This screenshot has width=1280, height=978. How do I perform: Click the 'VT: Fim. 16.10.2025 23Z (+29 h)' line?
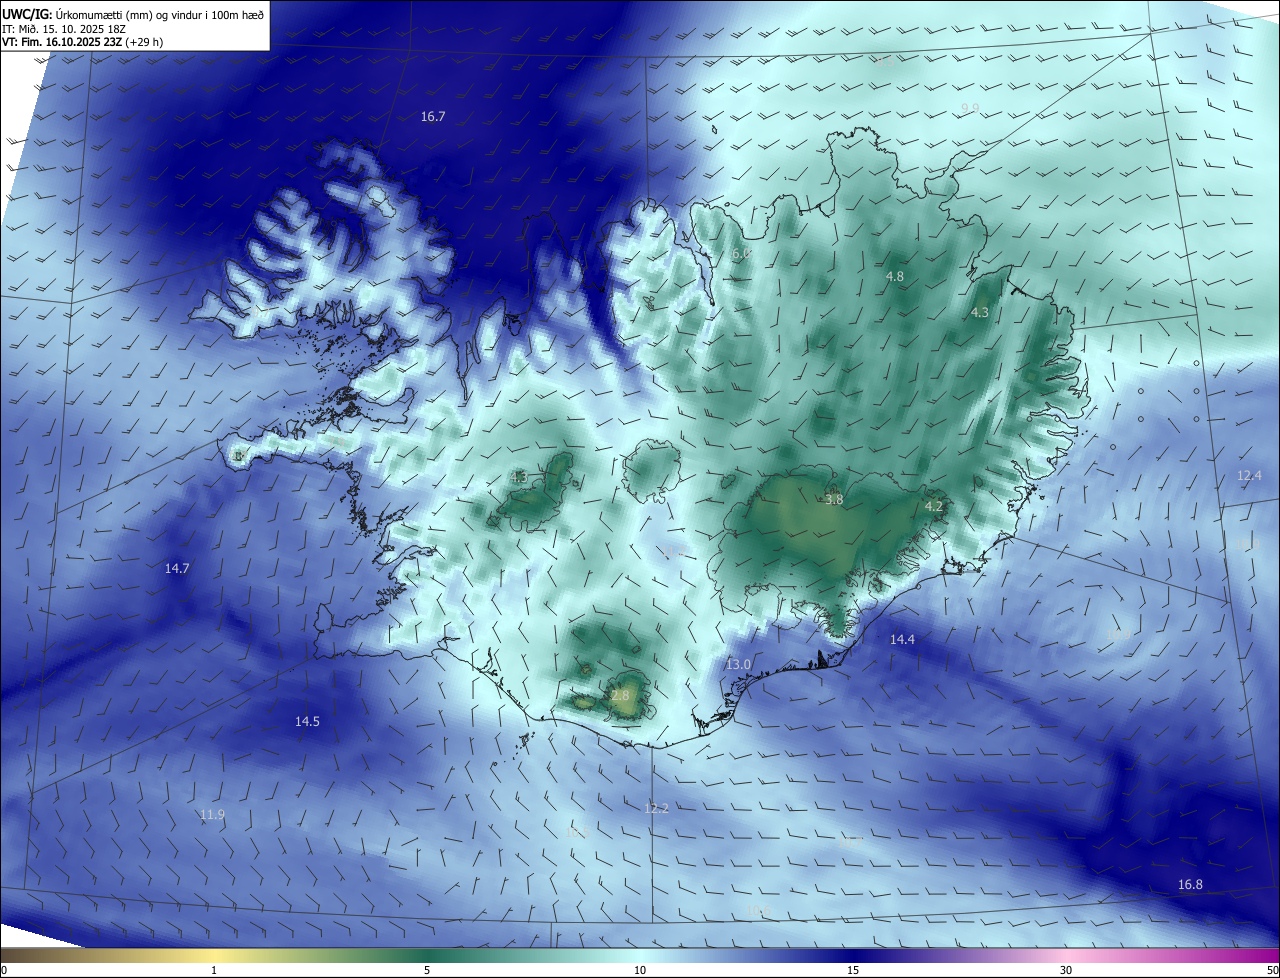point(83,42)
